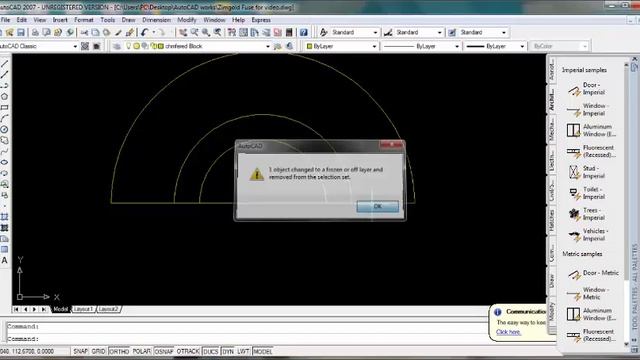Click the Save icon in Standard toolbar

21,32
